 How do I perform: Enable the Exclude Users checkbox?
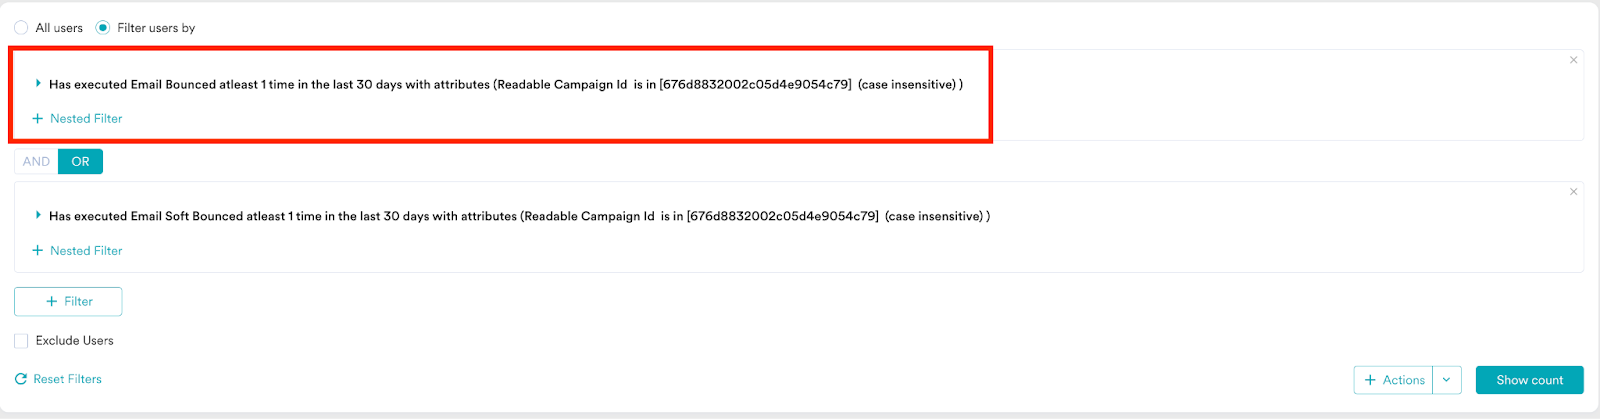pyautogui.click(x=21, y=341)
